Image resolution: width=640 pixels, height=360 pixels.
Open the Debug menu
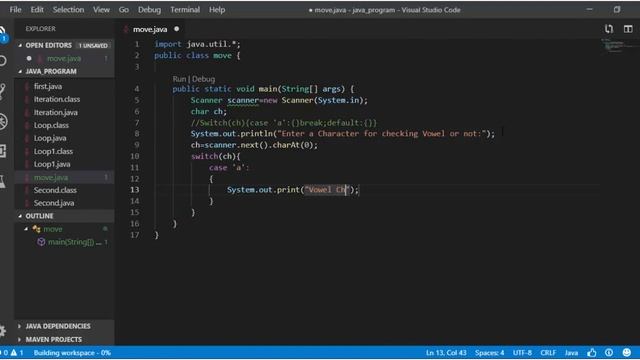[x=149, y=10]
